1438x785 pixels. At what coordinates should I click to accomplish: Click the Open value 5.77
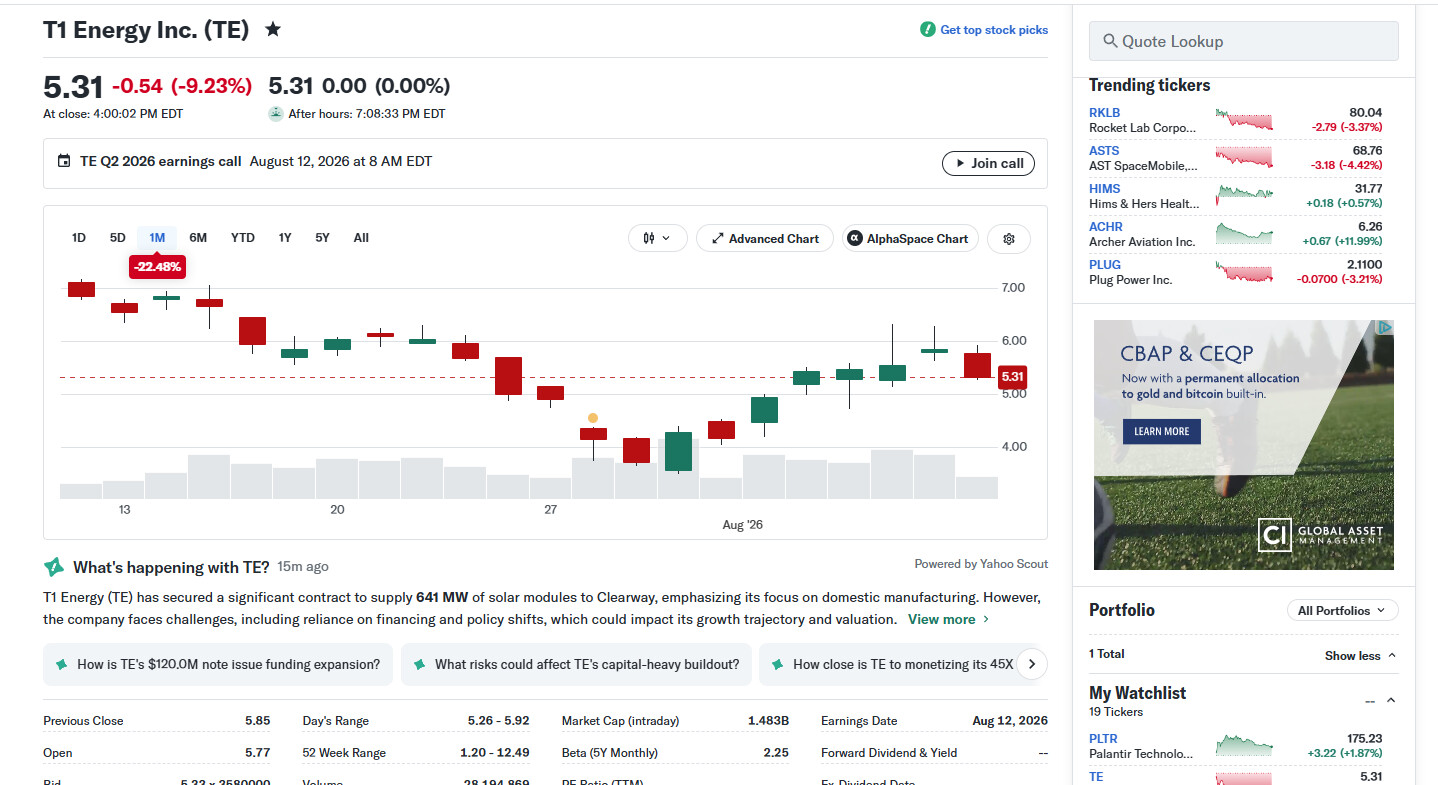click(257, 753)
